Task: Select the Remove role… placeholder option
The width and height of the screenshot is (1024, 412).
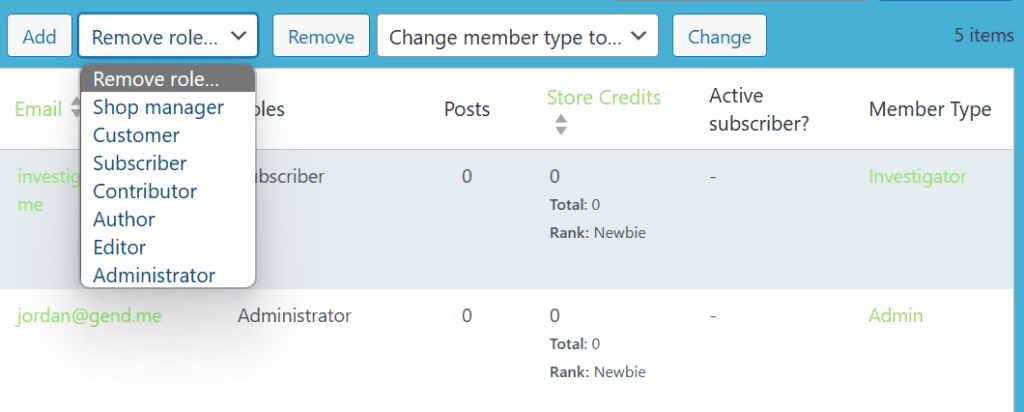Action: pos(155,79)
